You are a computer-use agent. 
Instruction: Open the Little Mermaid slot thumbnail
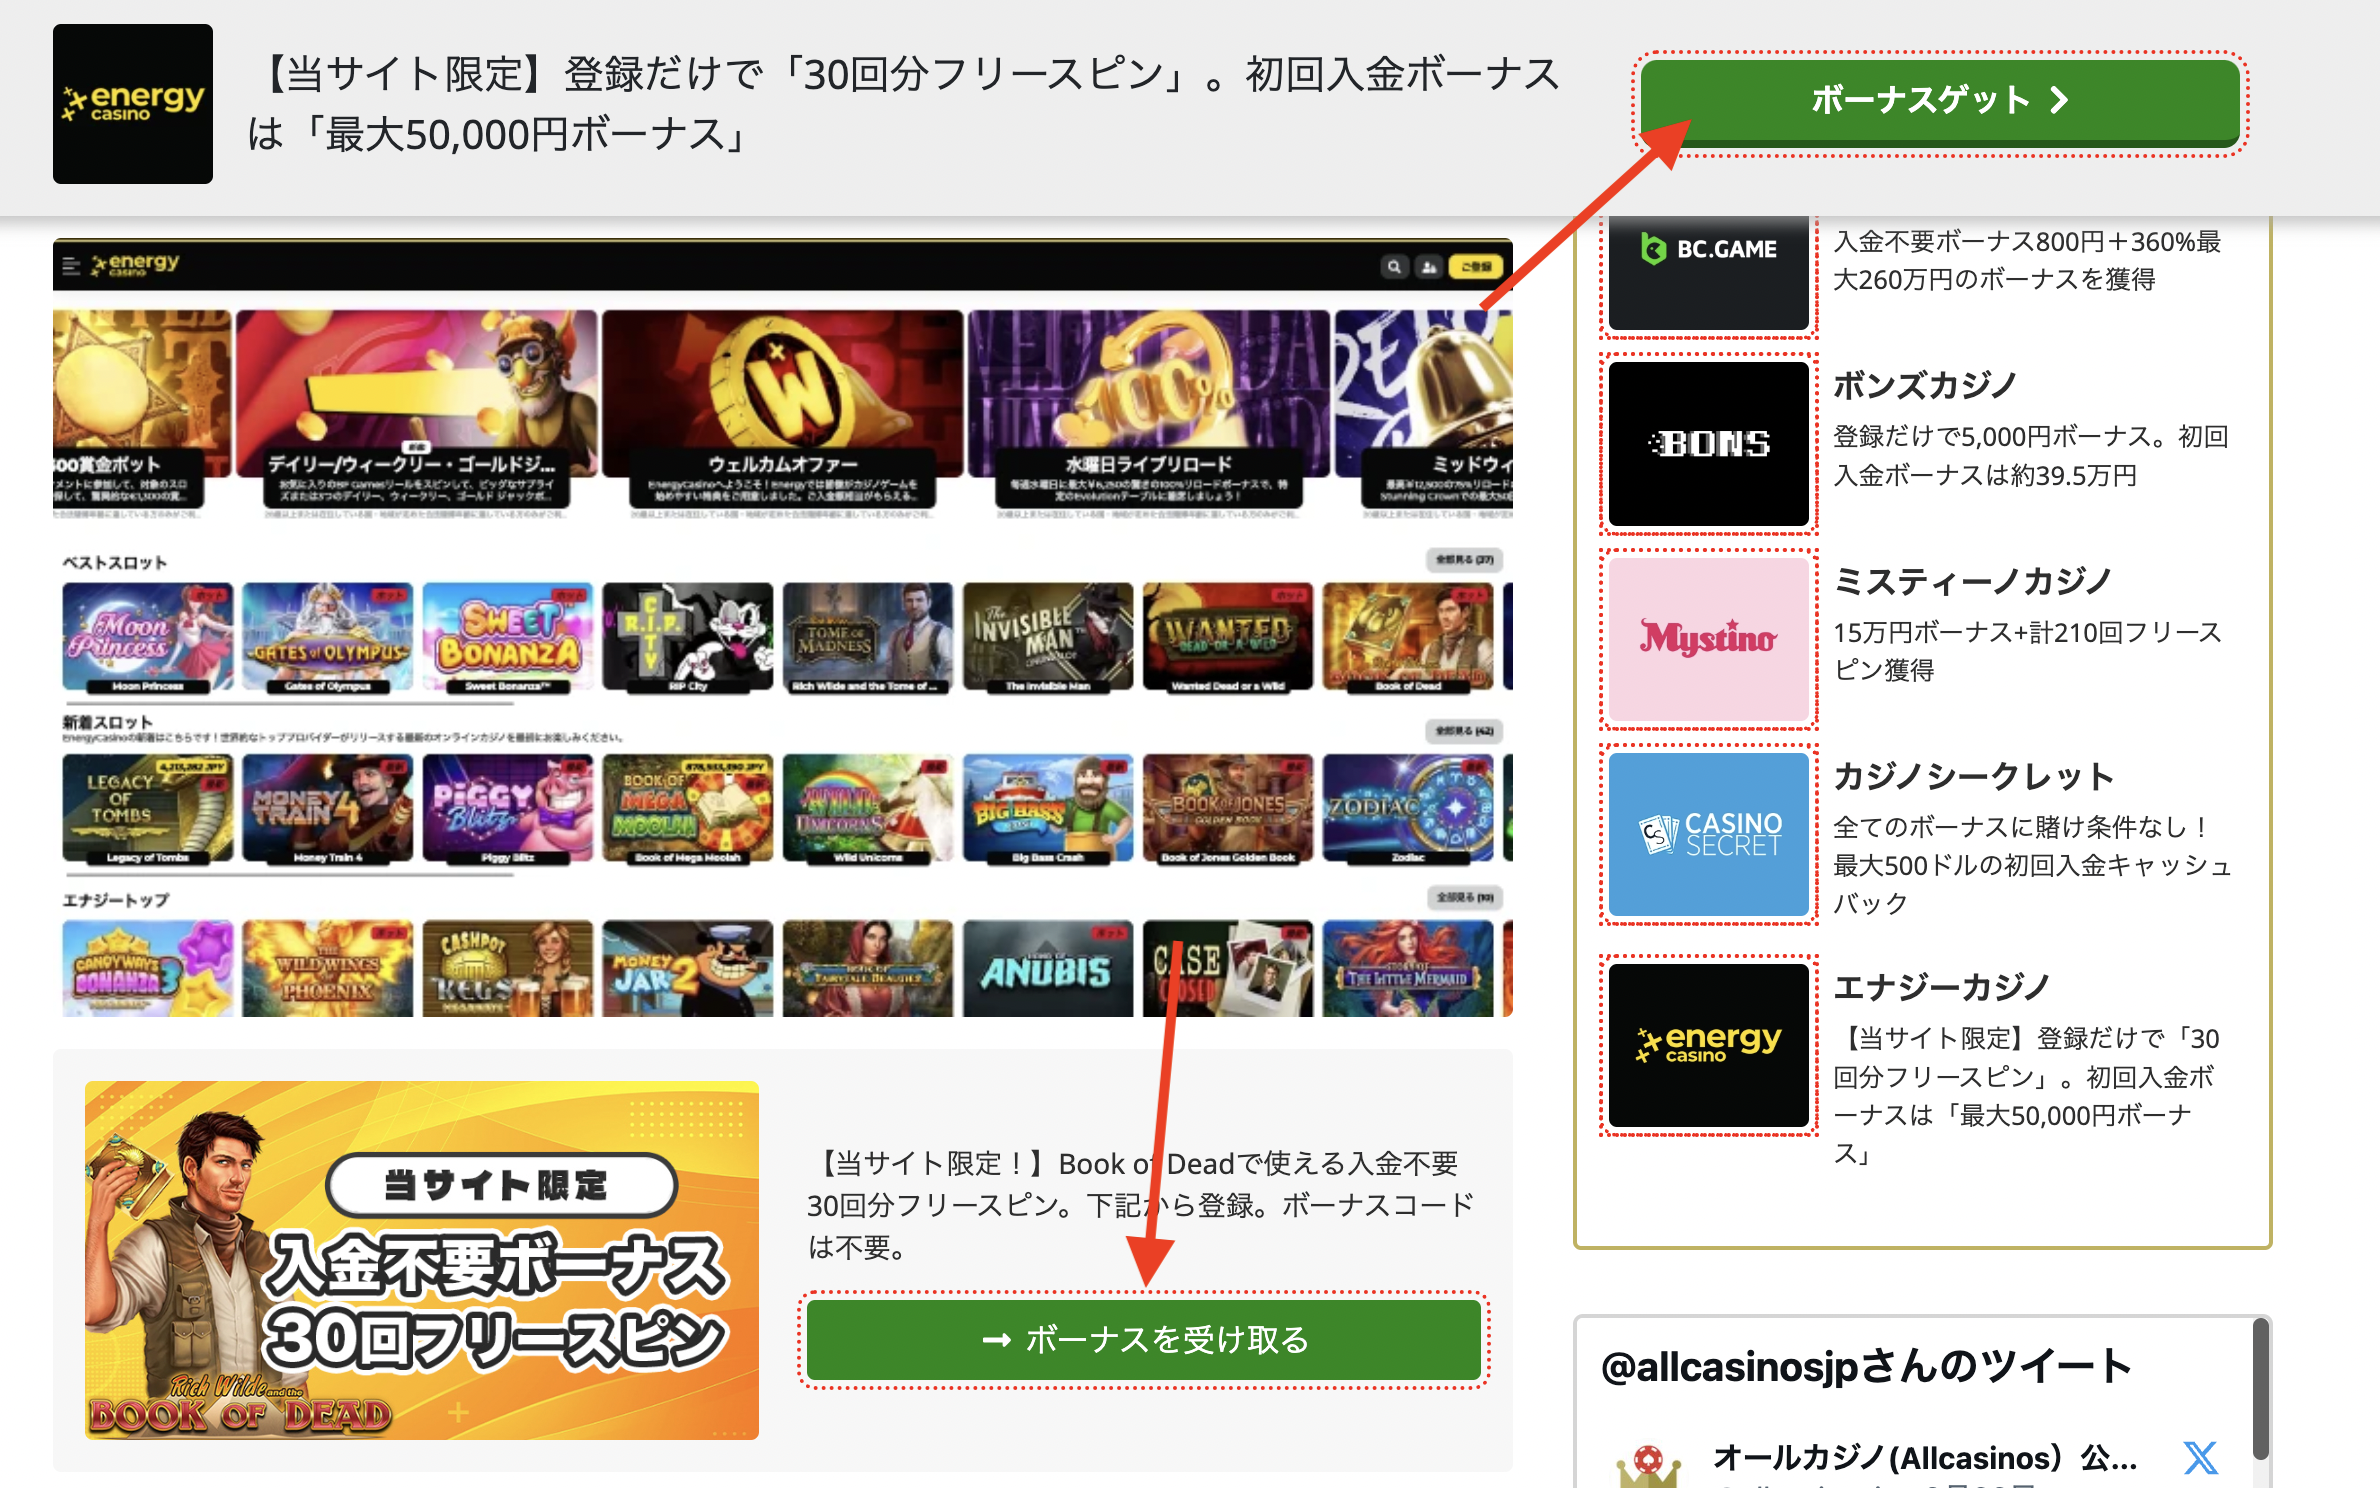(x=1407, y=969)
